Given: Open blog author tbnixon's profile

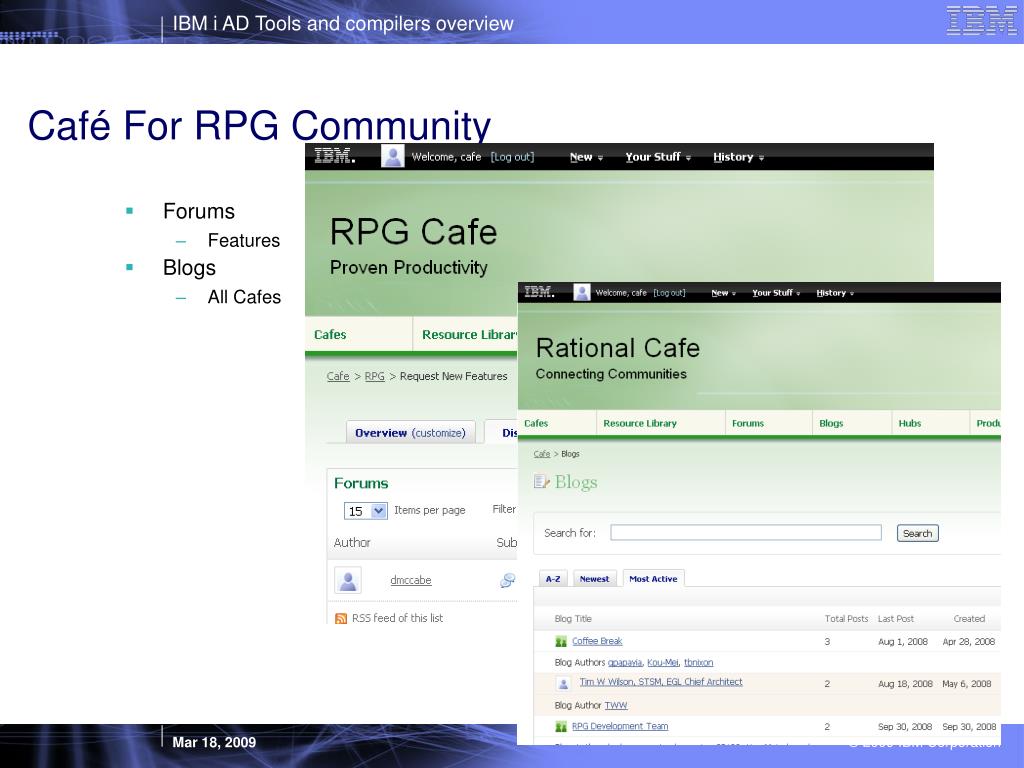Looking at the screenshot, I should tap(698, 662).
